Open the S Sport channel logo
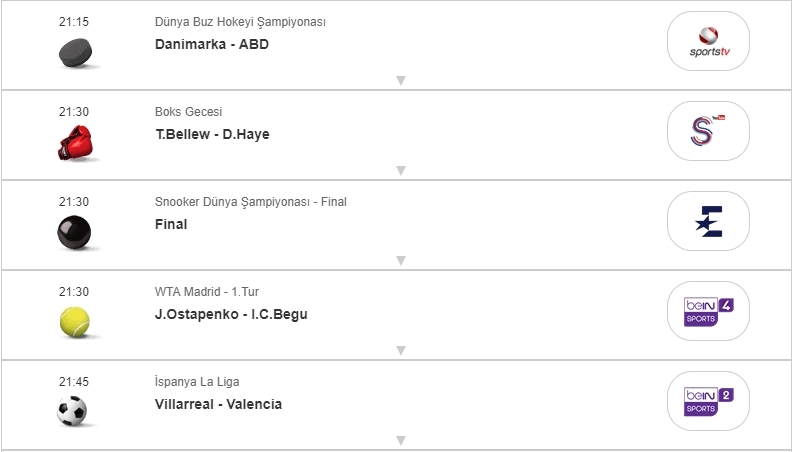 coord(708,131)
